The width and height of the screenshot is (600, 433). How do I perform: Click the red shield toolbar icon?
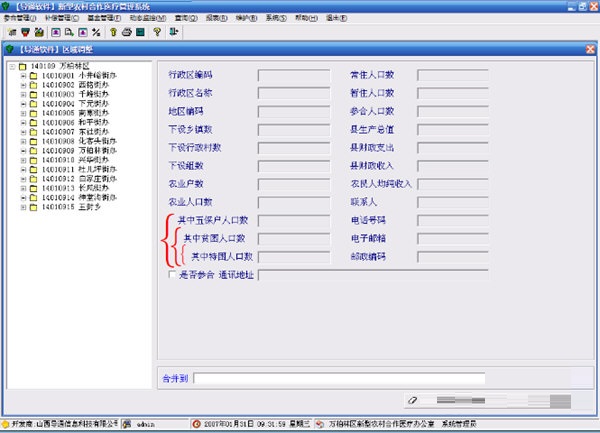(x=25, y=33)
